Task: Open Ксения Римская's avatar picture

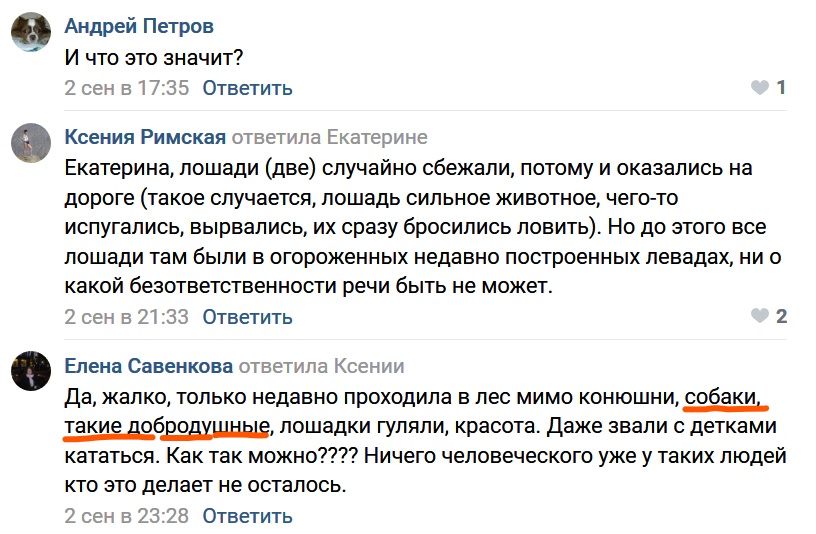Action: point(31,143)
